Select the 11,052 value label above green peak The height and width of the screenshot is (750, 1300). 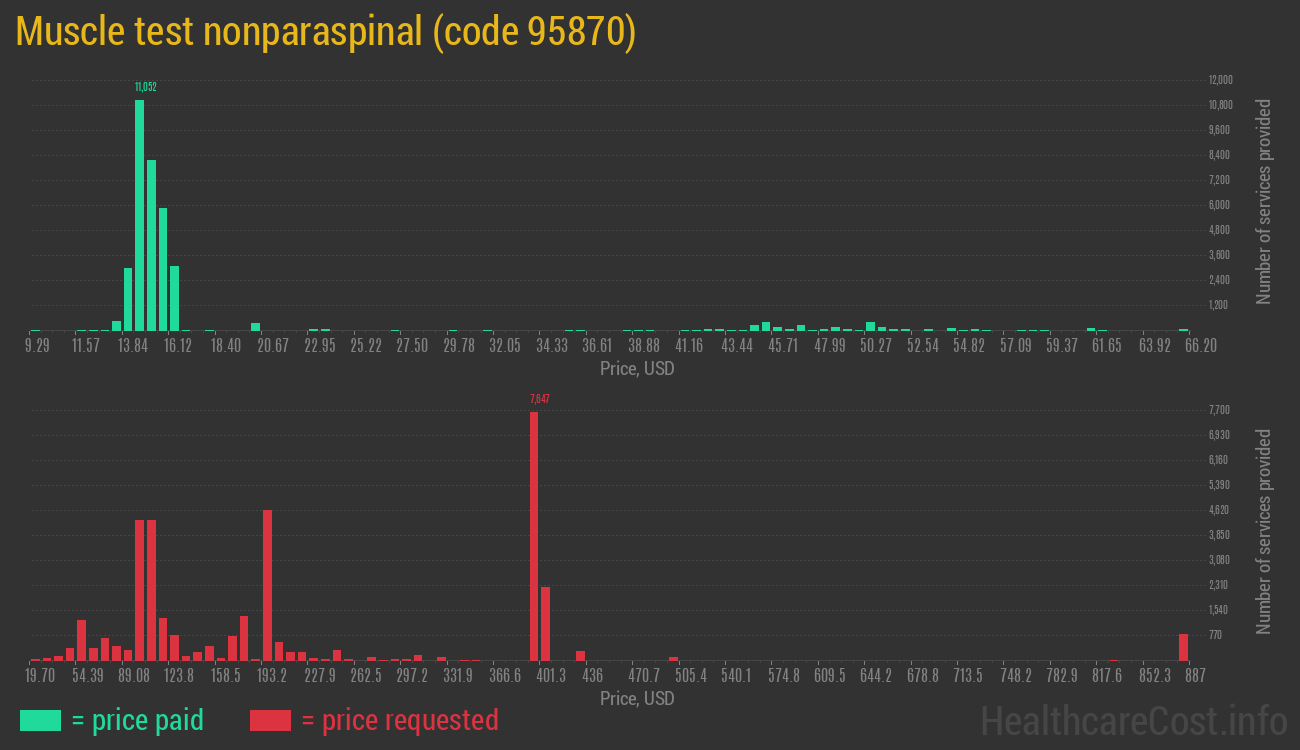click(x=147, y=87)
